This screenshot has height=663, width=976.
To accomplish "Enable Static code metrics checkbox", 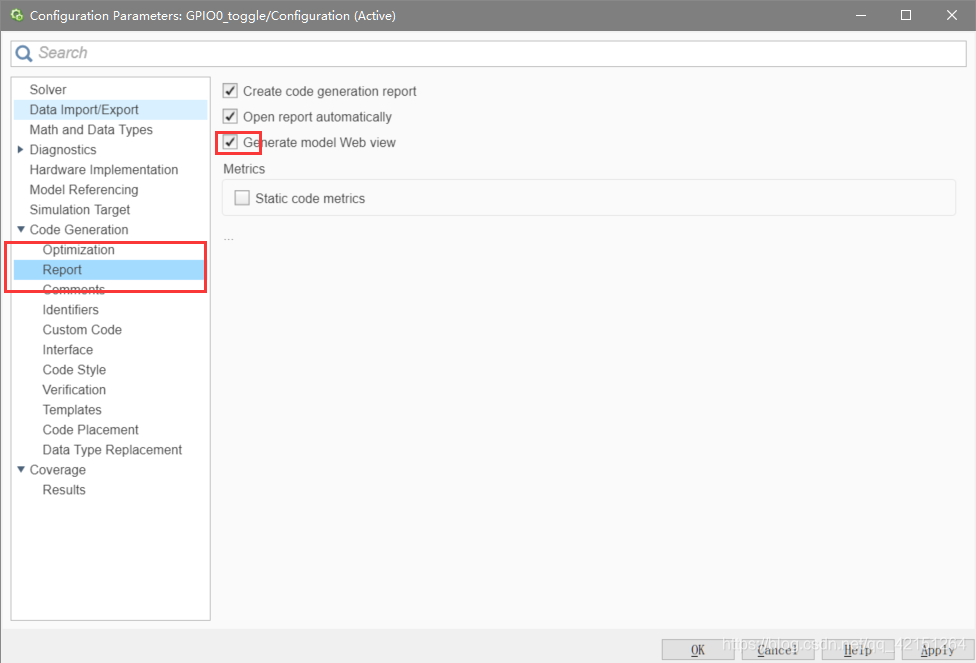I will tap(242, 198).
